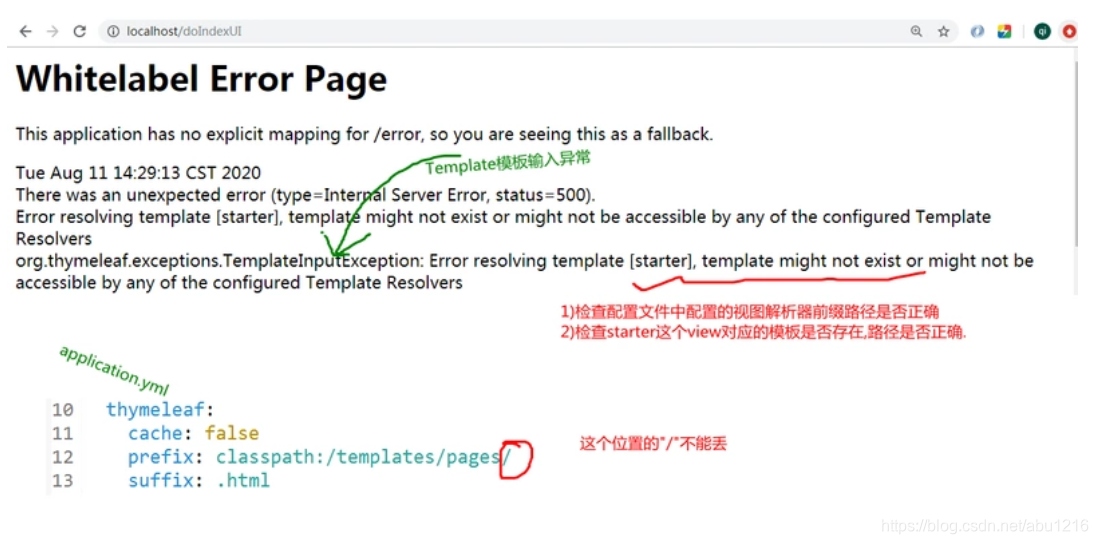Click the red update arrow icon
The width and height of the screenshot is (1098, 544).
click(x=1069, y=32)
